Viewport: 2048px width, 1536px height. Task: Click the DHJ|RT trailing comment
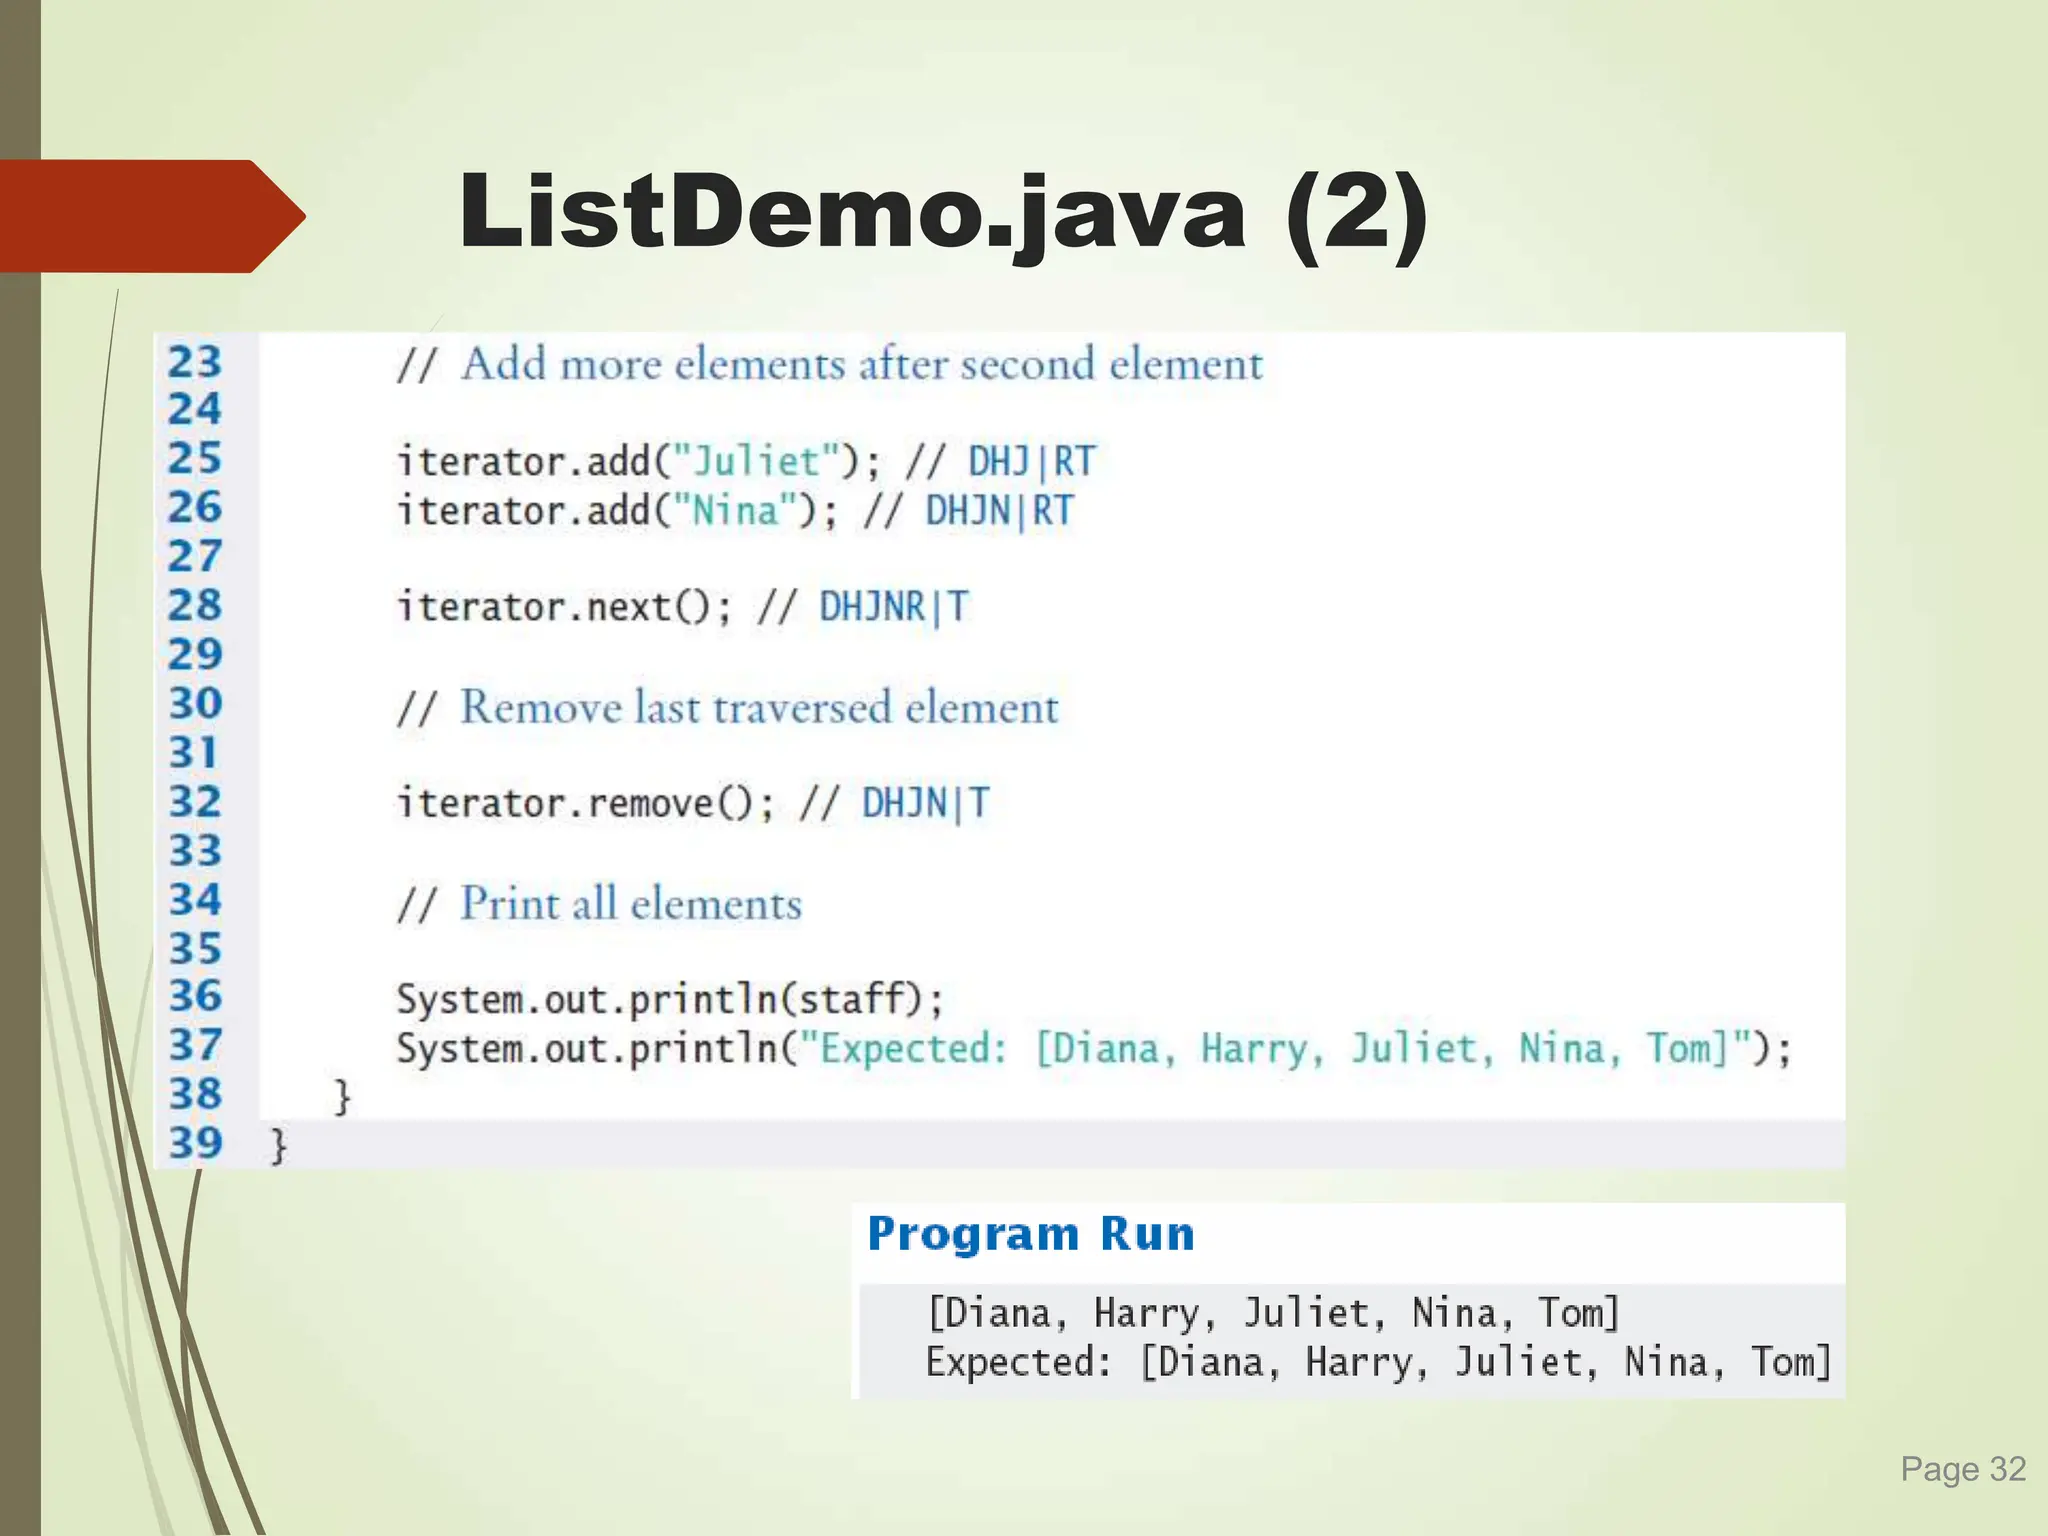click(x=1031, y=462)
